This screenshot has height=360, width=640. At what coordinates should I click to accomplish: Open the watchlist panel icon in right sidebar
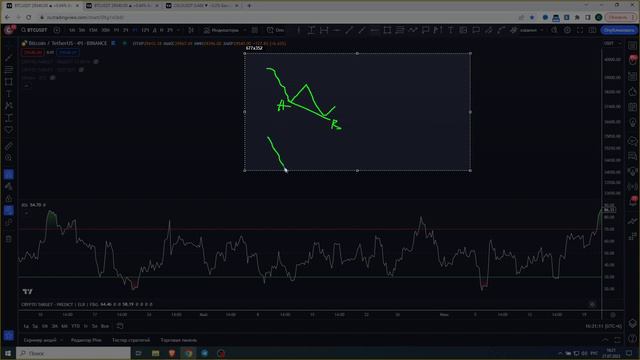tap(633, 45)
